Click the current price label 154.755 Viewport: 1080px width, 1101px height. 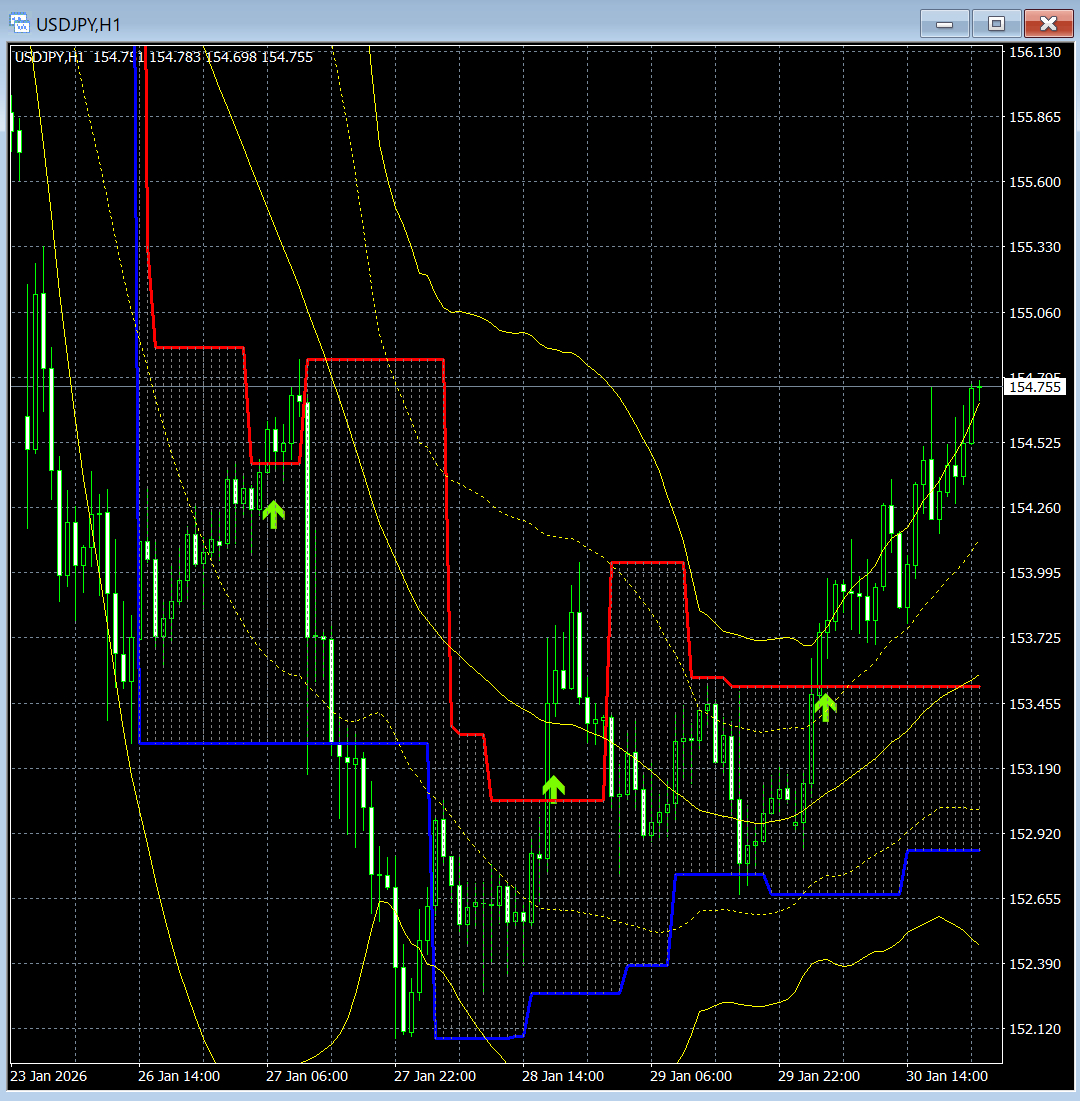click(1034, 387)
